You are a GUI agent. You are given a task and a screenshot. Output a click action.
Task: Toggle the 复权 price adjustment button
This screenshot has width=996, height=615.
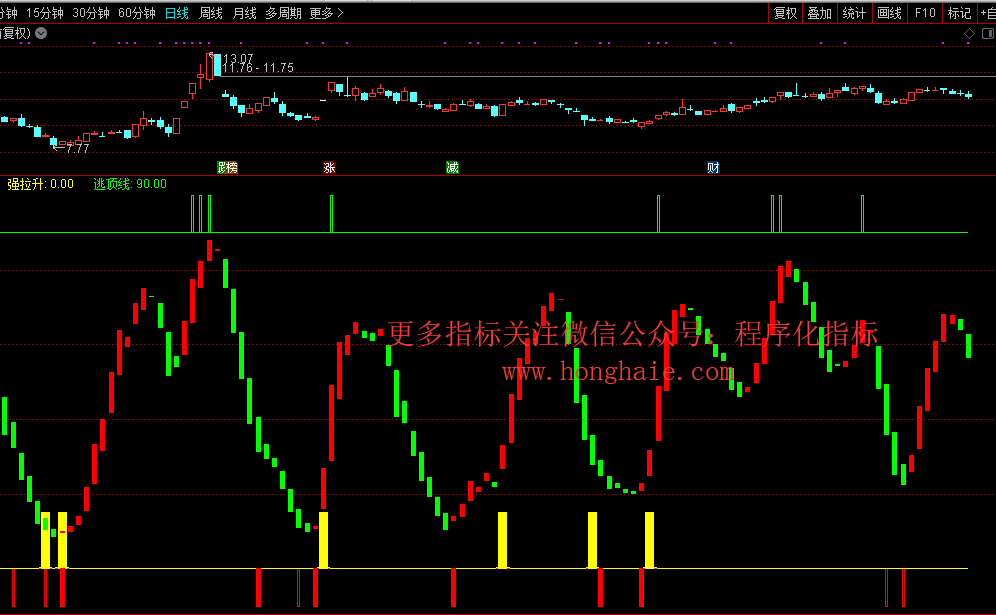pos(785,13)
